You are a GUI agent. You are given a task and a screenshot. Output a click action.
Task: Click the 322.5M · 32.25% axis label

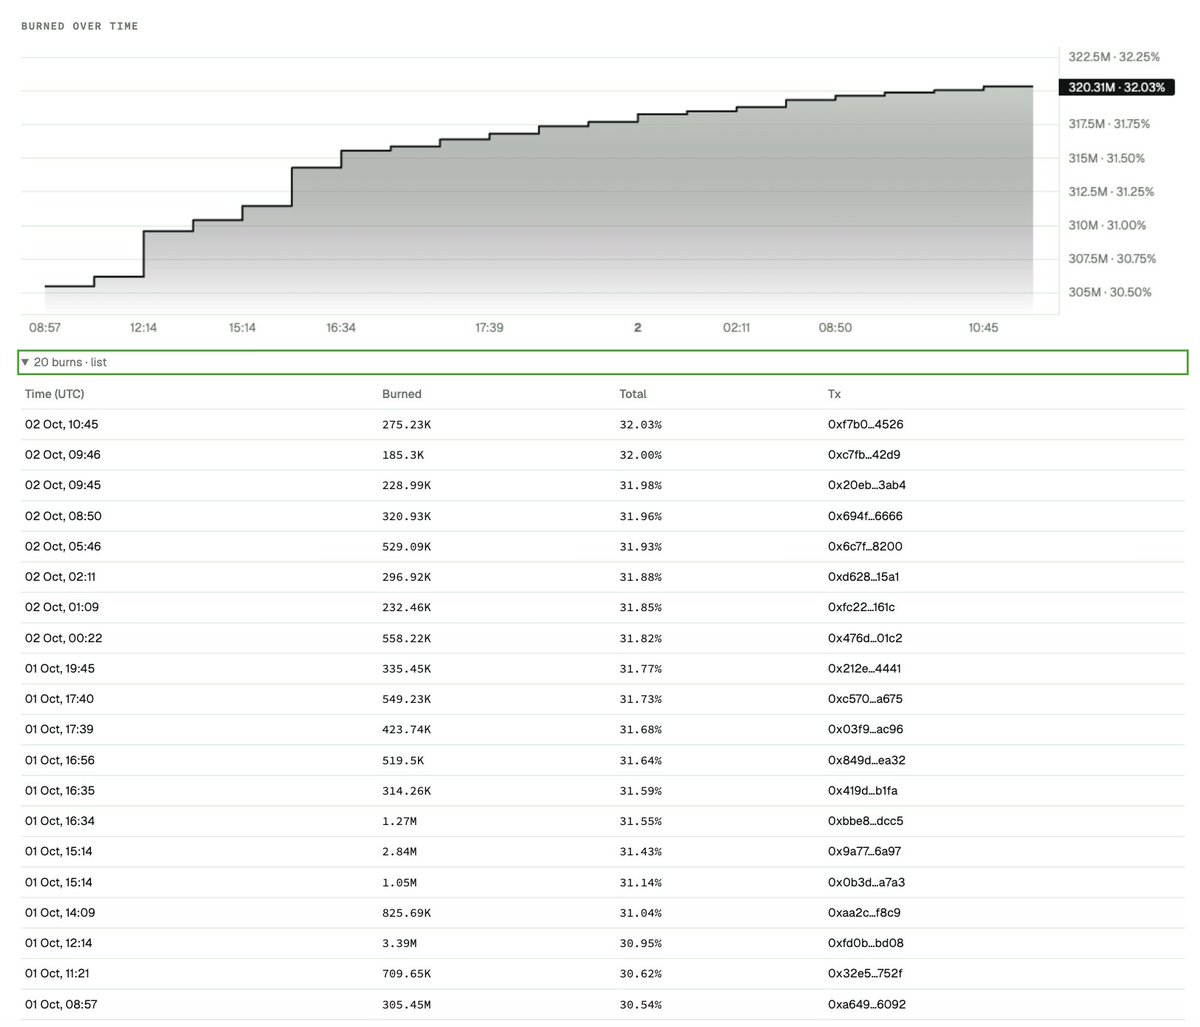[1115, 57]
